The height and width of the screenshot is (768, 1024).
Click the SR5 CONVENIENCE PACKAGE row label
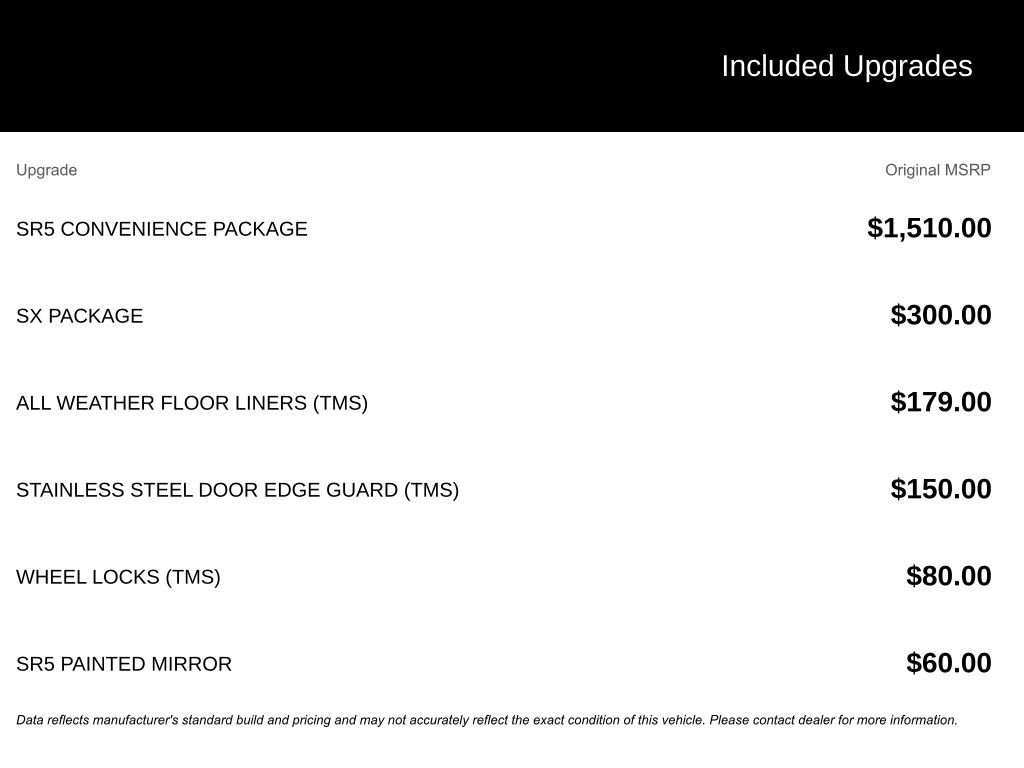[161, 229]
